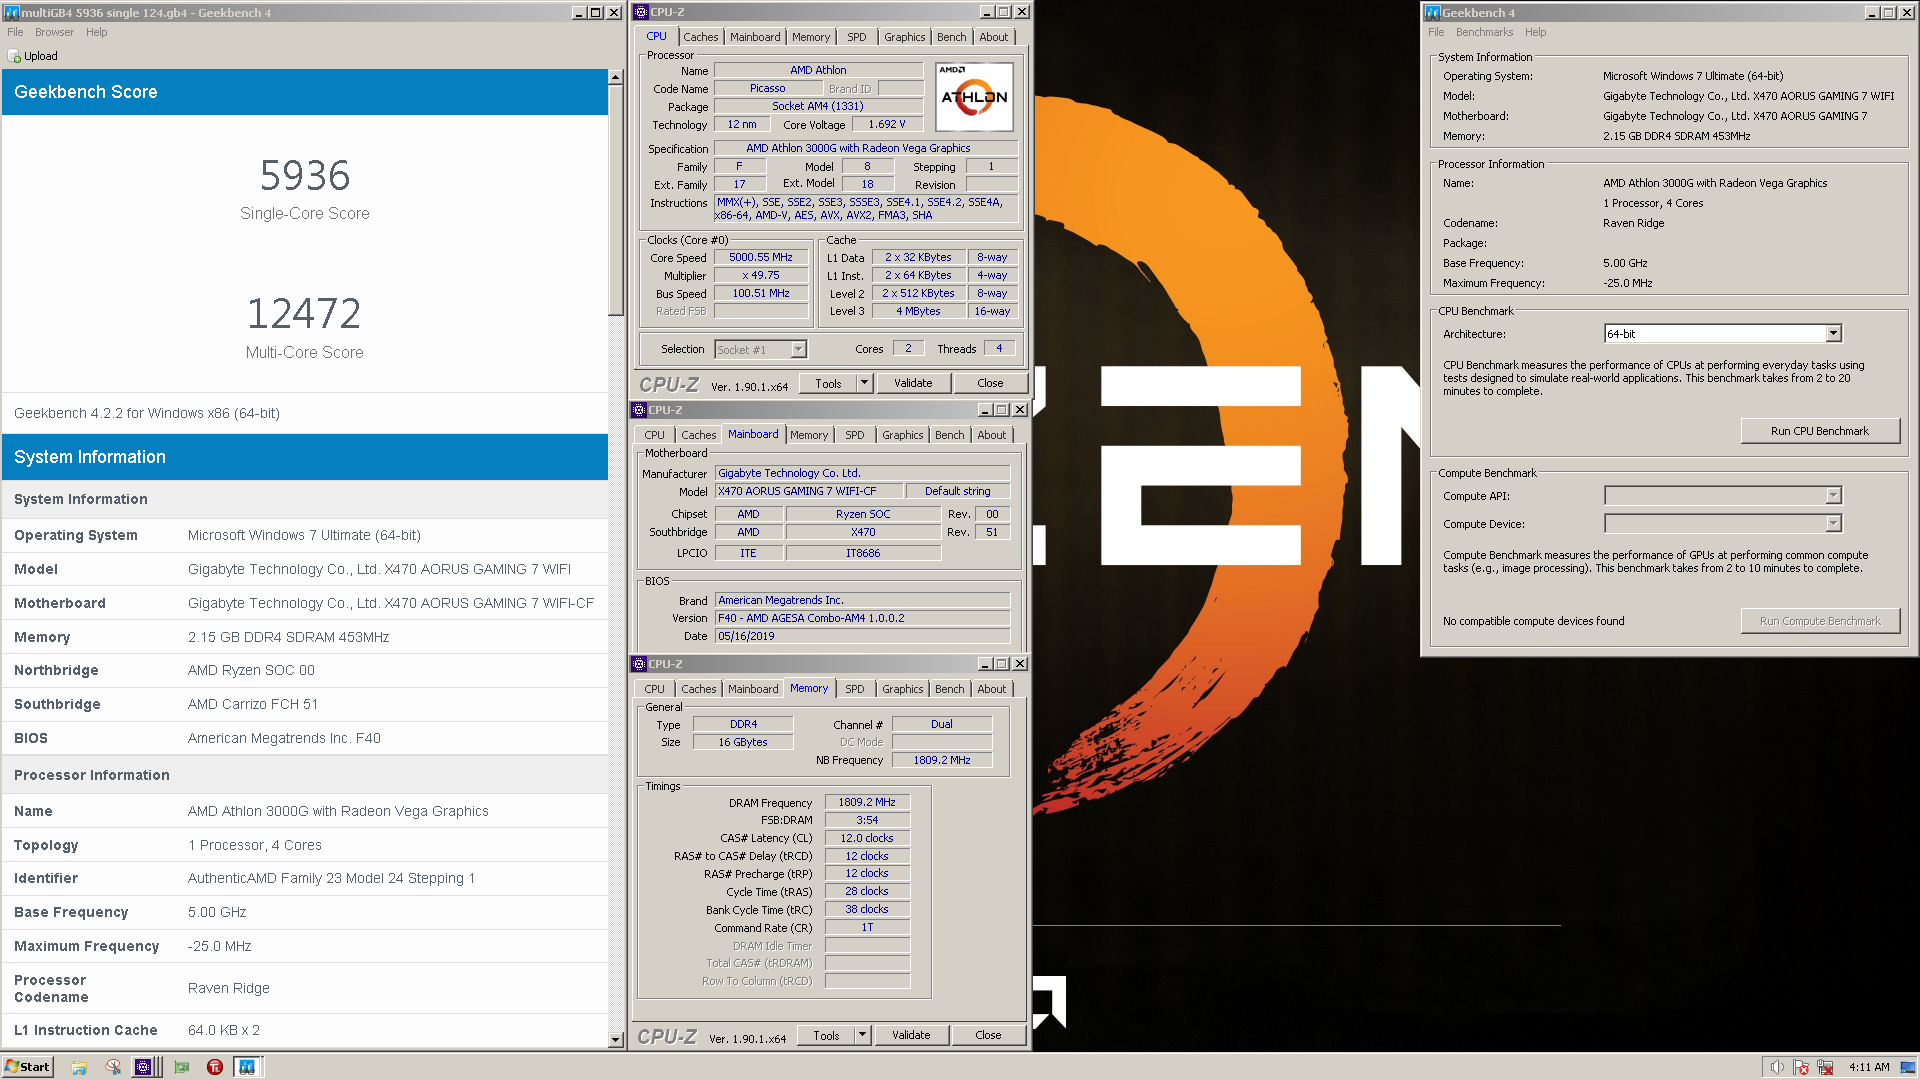Select CPU tab in bottom CPU-Z window
This screenshot has height=1080, width=1920.
654,689
